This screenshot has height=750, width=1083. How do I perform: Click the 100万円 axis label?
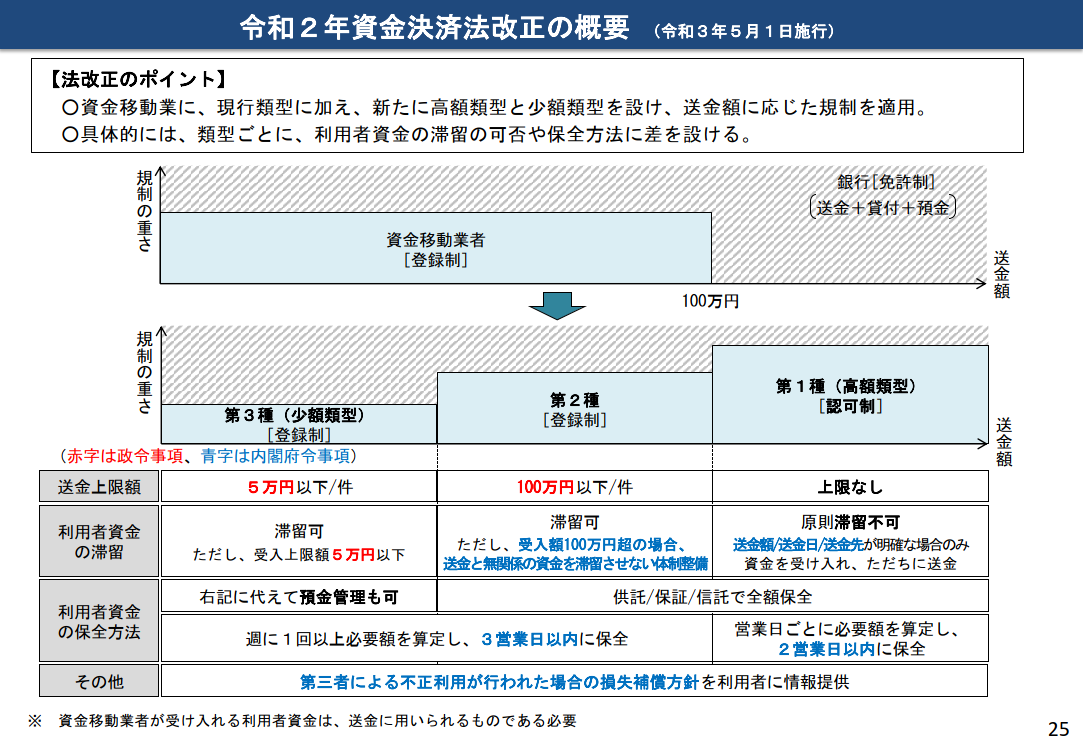pyautogui.click(x=710, y=301)
